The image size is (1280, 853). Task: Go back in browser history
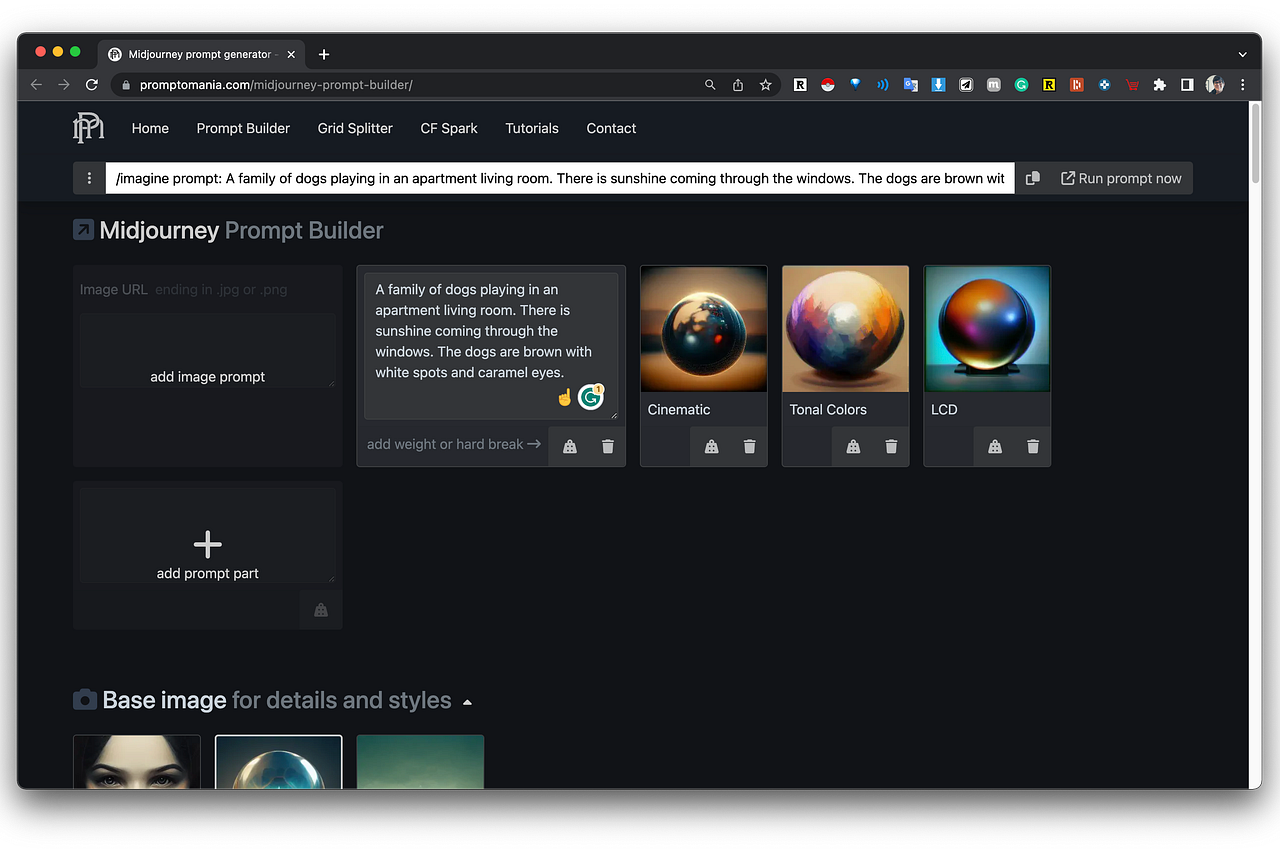point(36,85)
